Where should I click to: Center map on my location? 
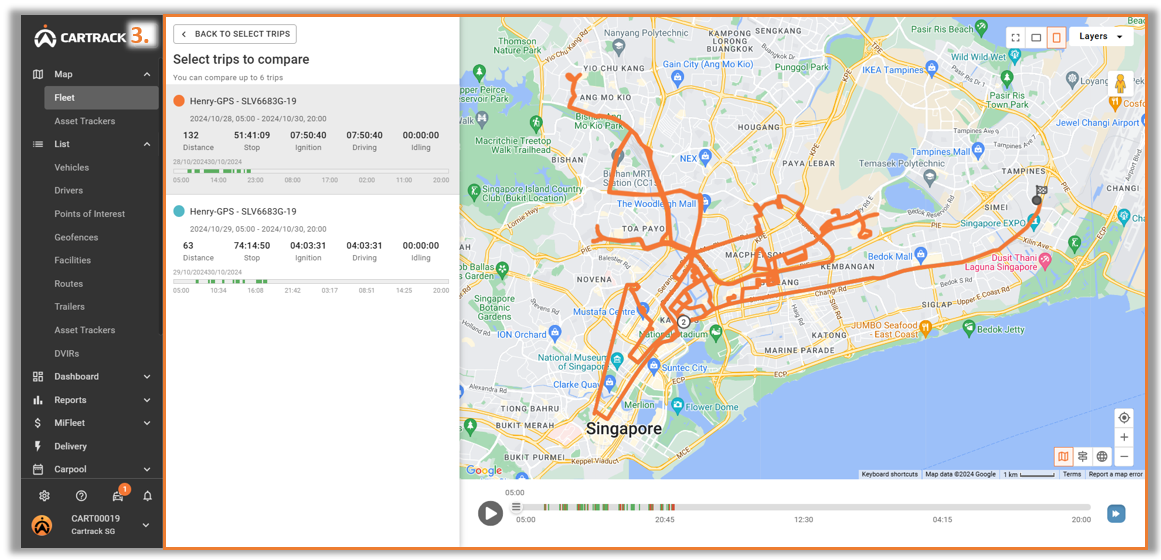(x=1124, y=418)
